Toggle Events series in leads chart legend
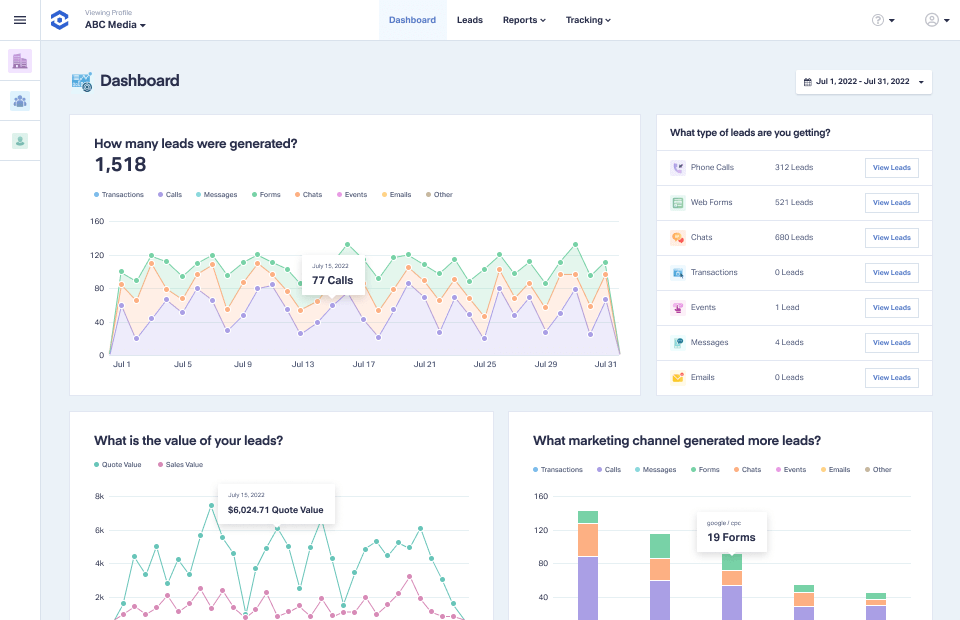 pyautogui.click(x=352, y=195)
